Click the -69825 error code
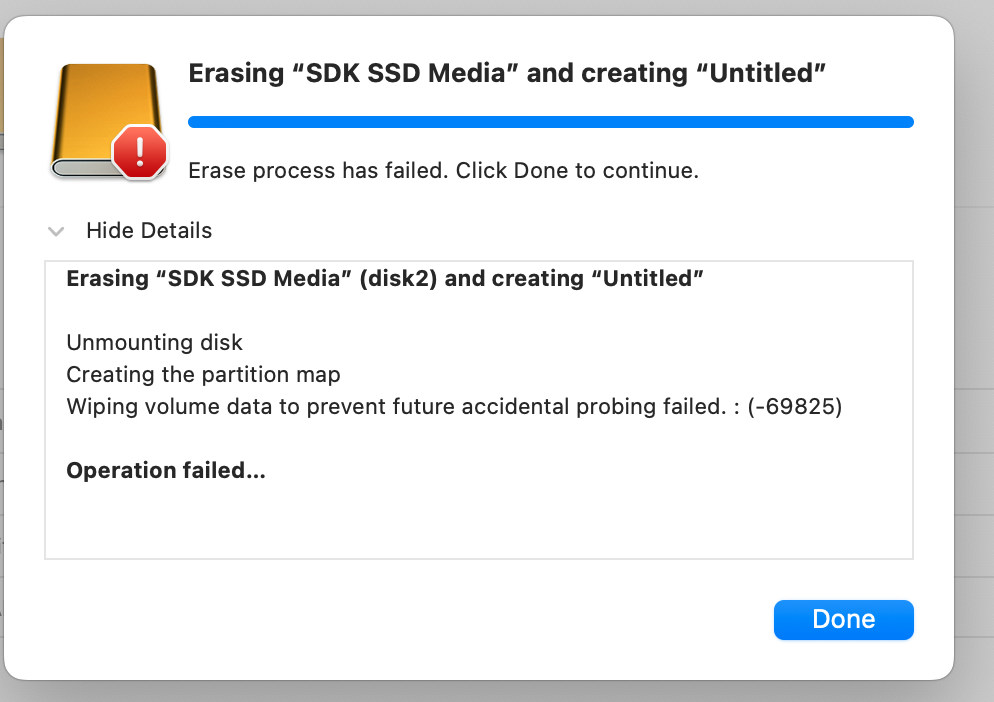Viewport: 994px width, 702px height. pyautogui.click(x=795, y=406)
